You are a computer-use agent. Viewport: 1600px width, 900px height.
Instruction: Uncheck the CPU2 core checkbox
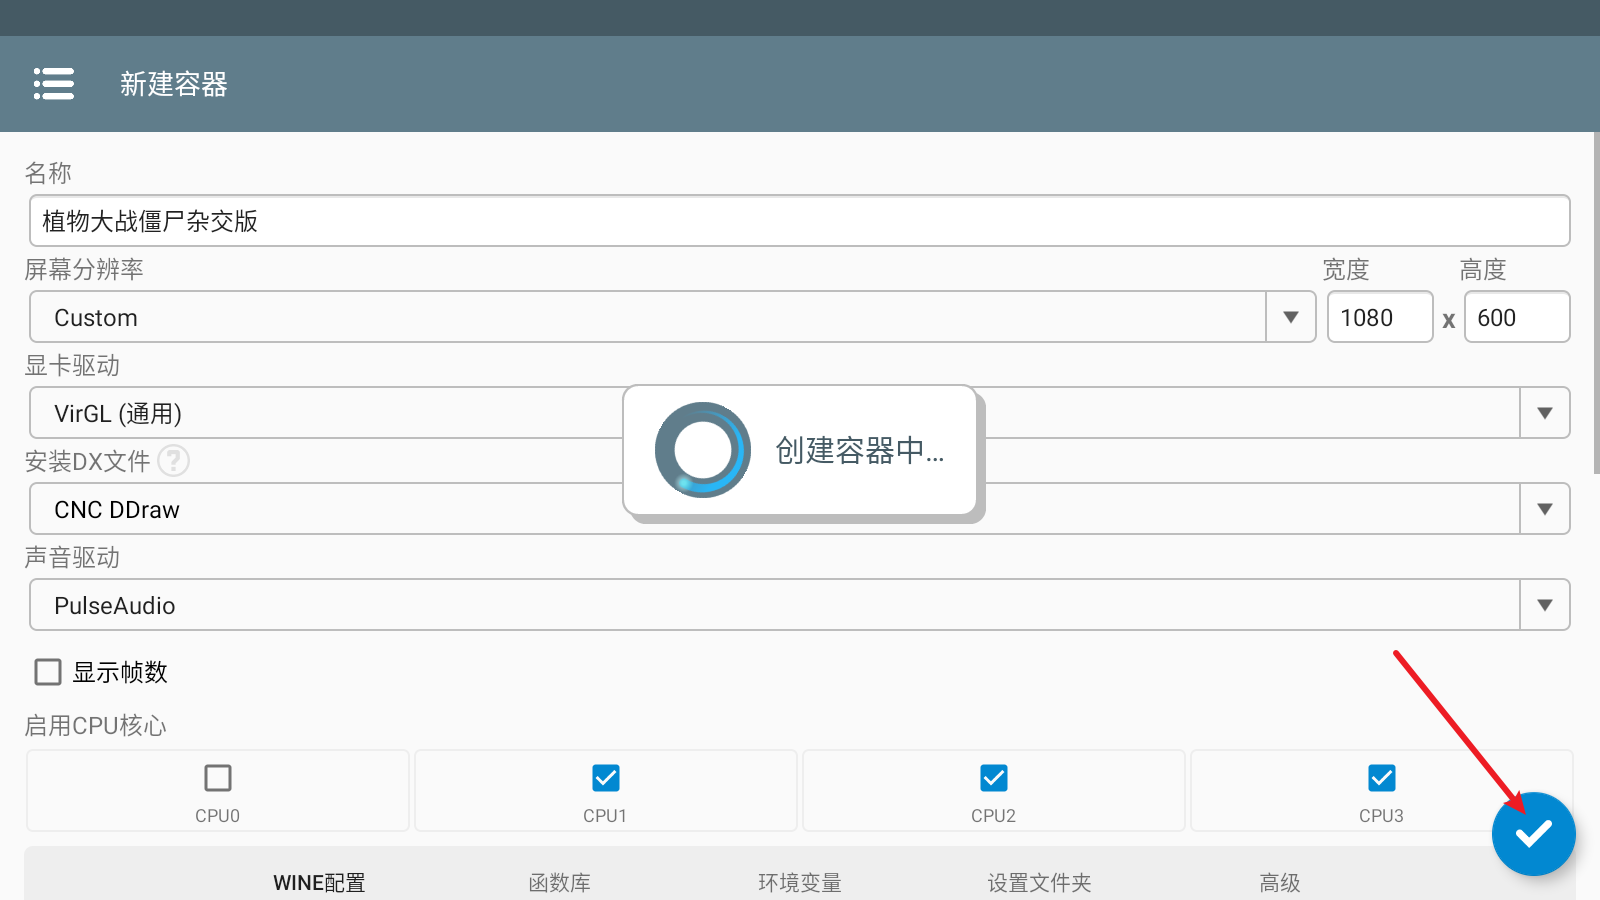click(994, 778)
